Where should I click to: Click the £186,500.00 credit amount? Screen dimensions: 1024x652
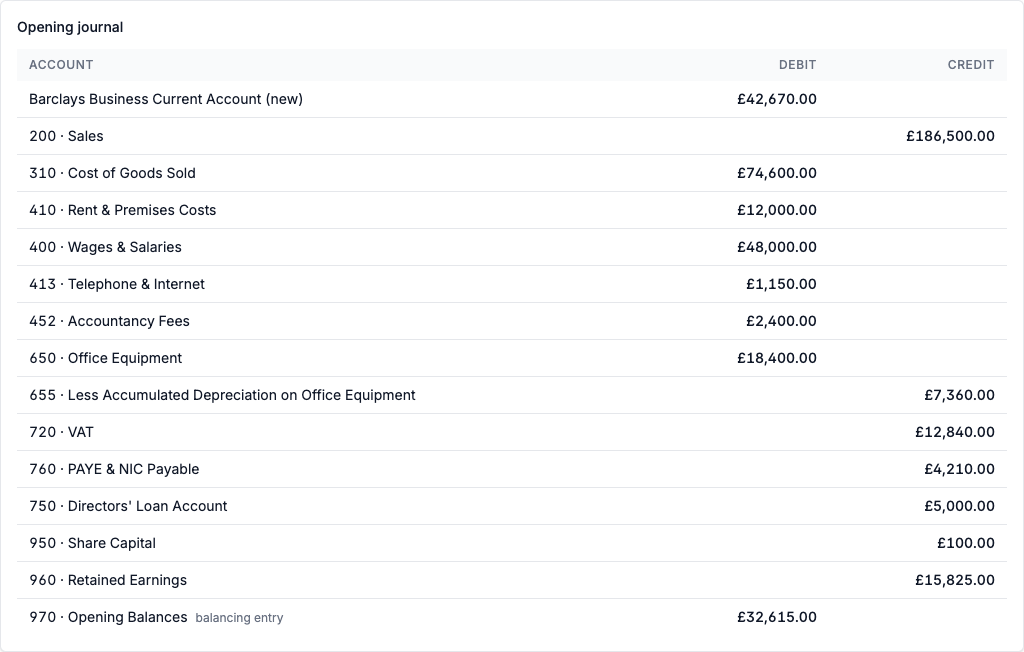[x=950, y=136]
